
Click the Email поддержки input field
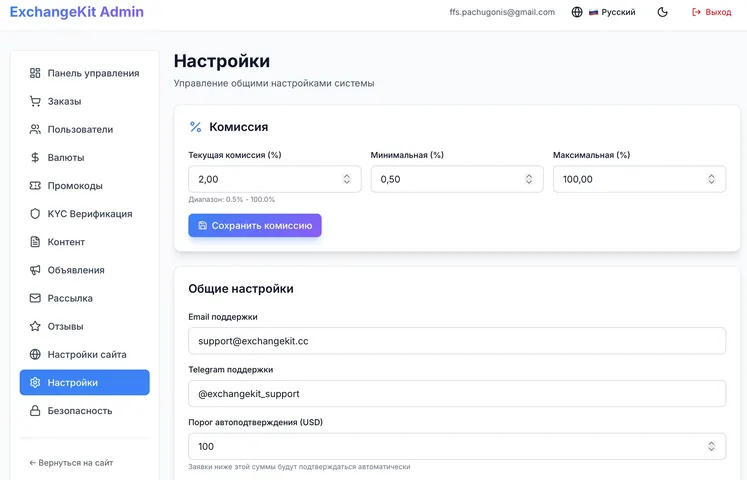tap(457, 340)
